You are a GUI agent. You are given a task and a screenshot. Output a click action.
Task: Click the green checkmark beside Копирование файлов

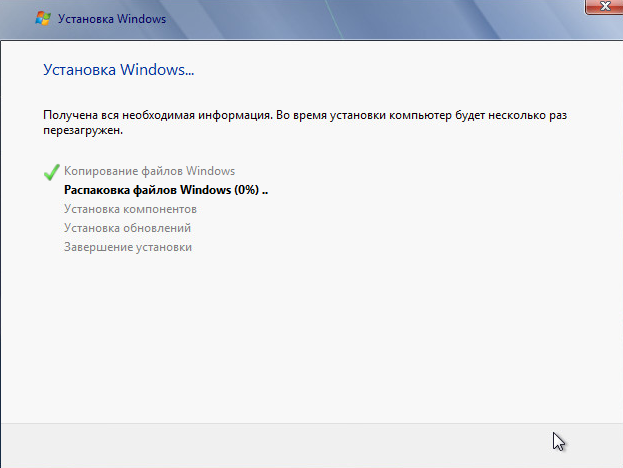click(x=52, y=172)
